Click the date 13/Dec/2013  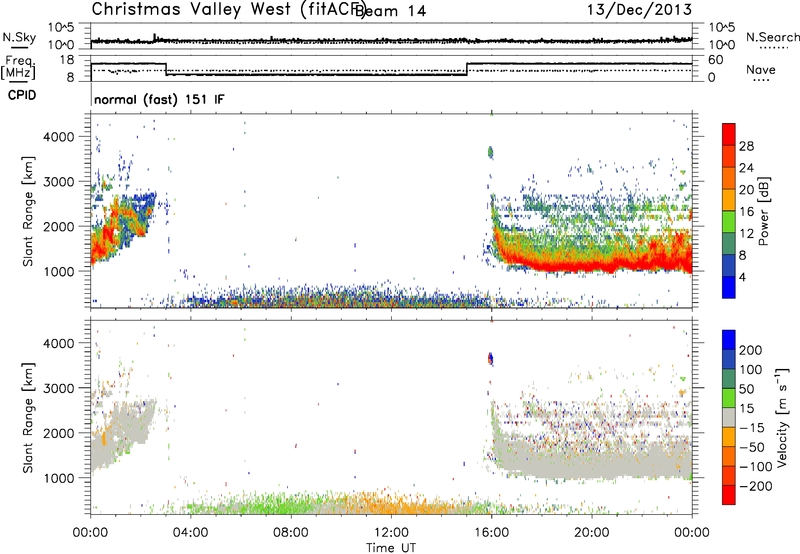[639, 9]
